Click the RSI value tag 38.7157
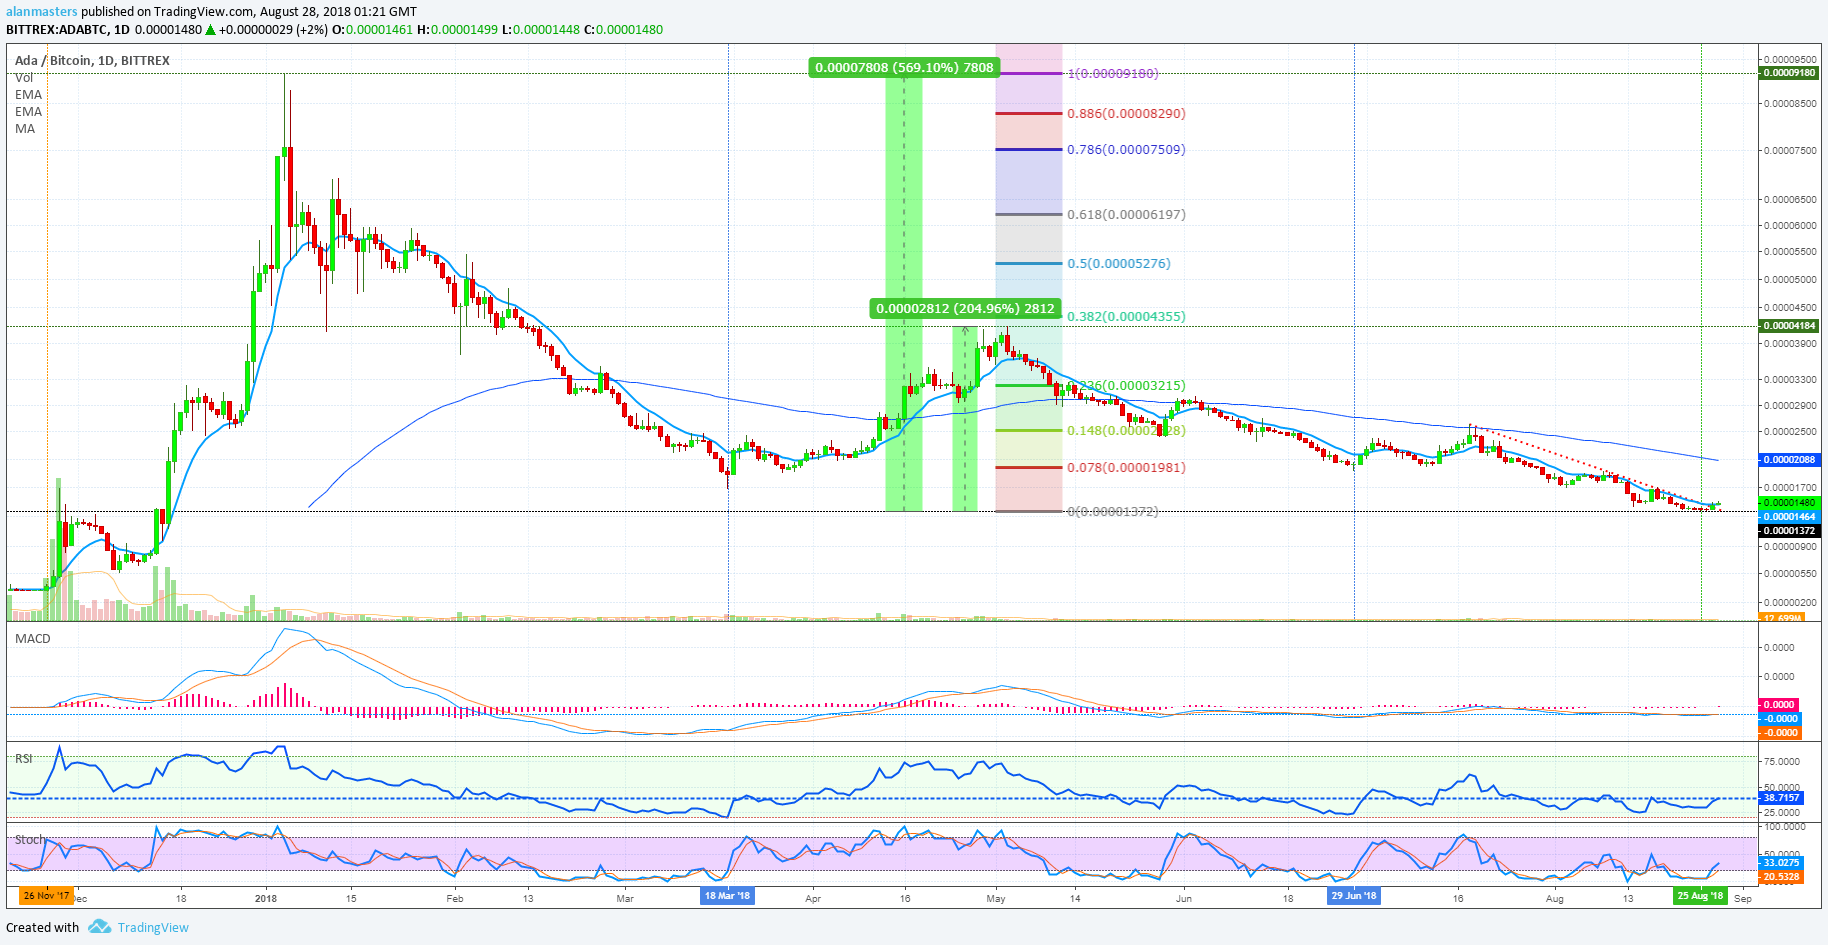1828x945 pixels. pos(1781,798)
